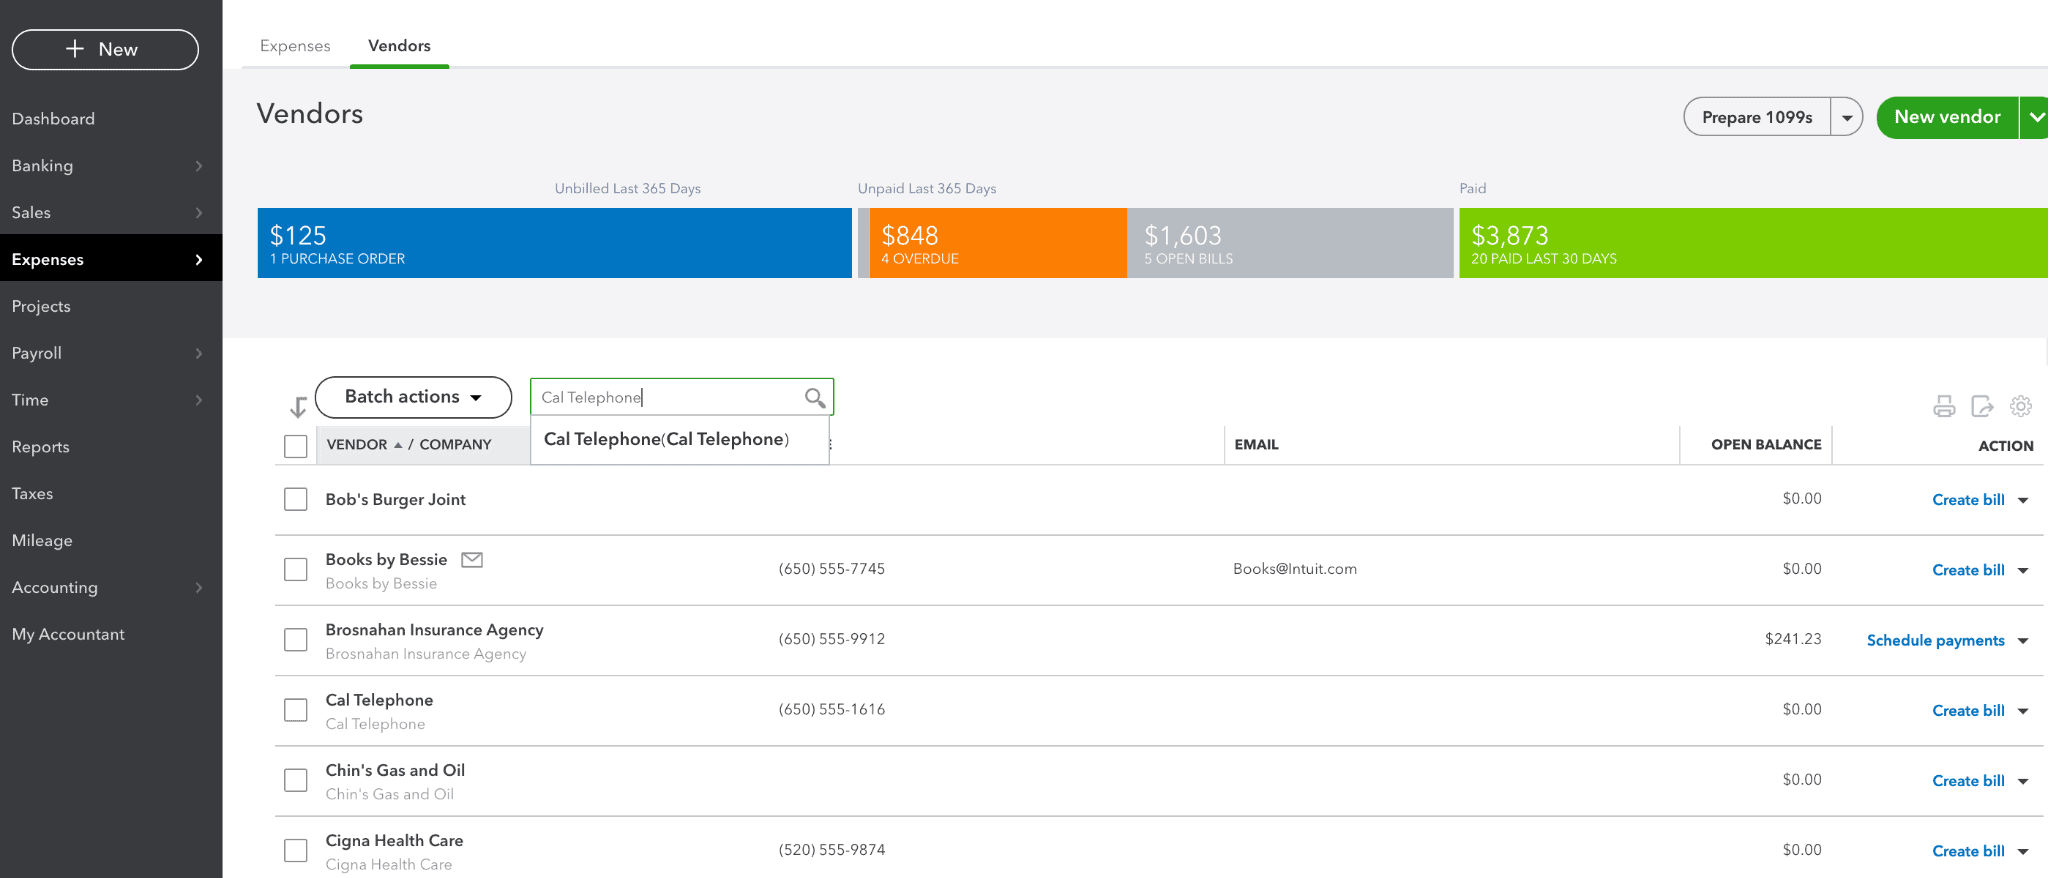Click Create bill for Books by Bessie
This screenshot has width=2048, height=878.
[x=1968, y=570]
